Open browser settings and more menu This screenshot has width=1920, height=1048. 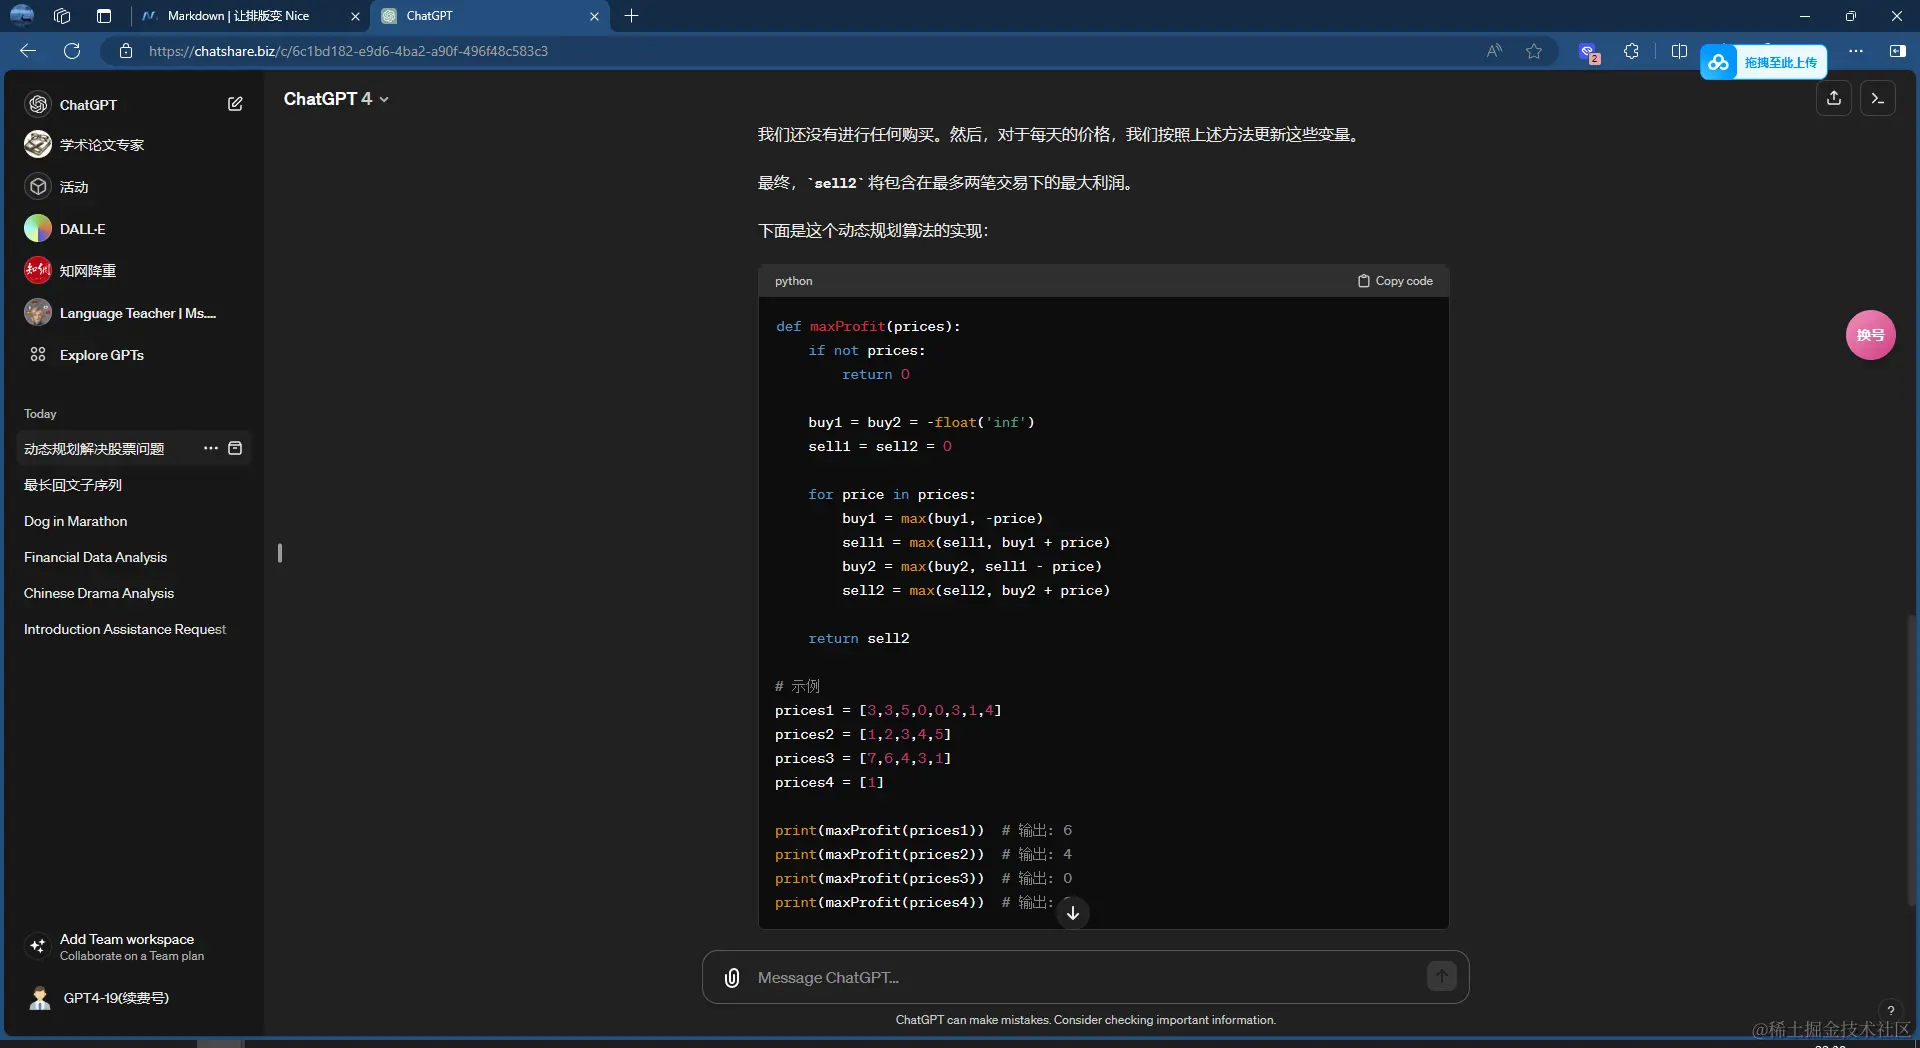pyautogui.click(x=1856, y=51)
